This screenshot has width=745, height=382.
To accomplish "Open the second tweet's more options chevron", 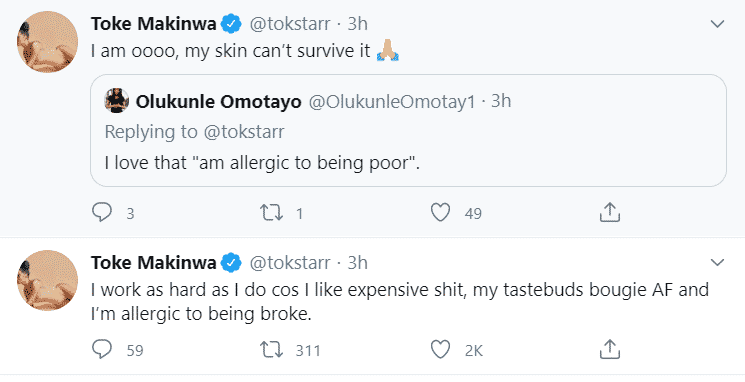I will 717,262.
